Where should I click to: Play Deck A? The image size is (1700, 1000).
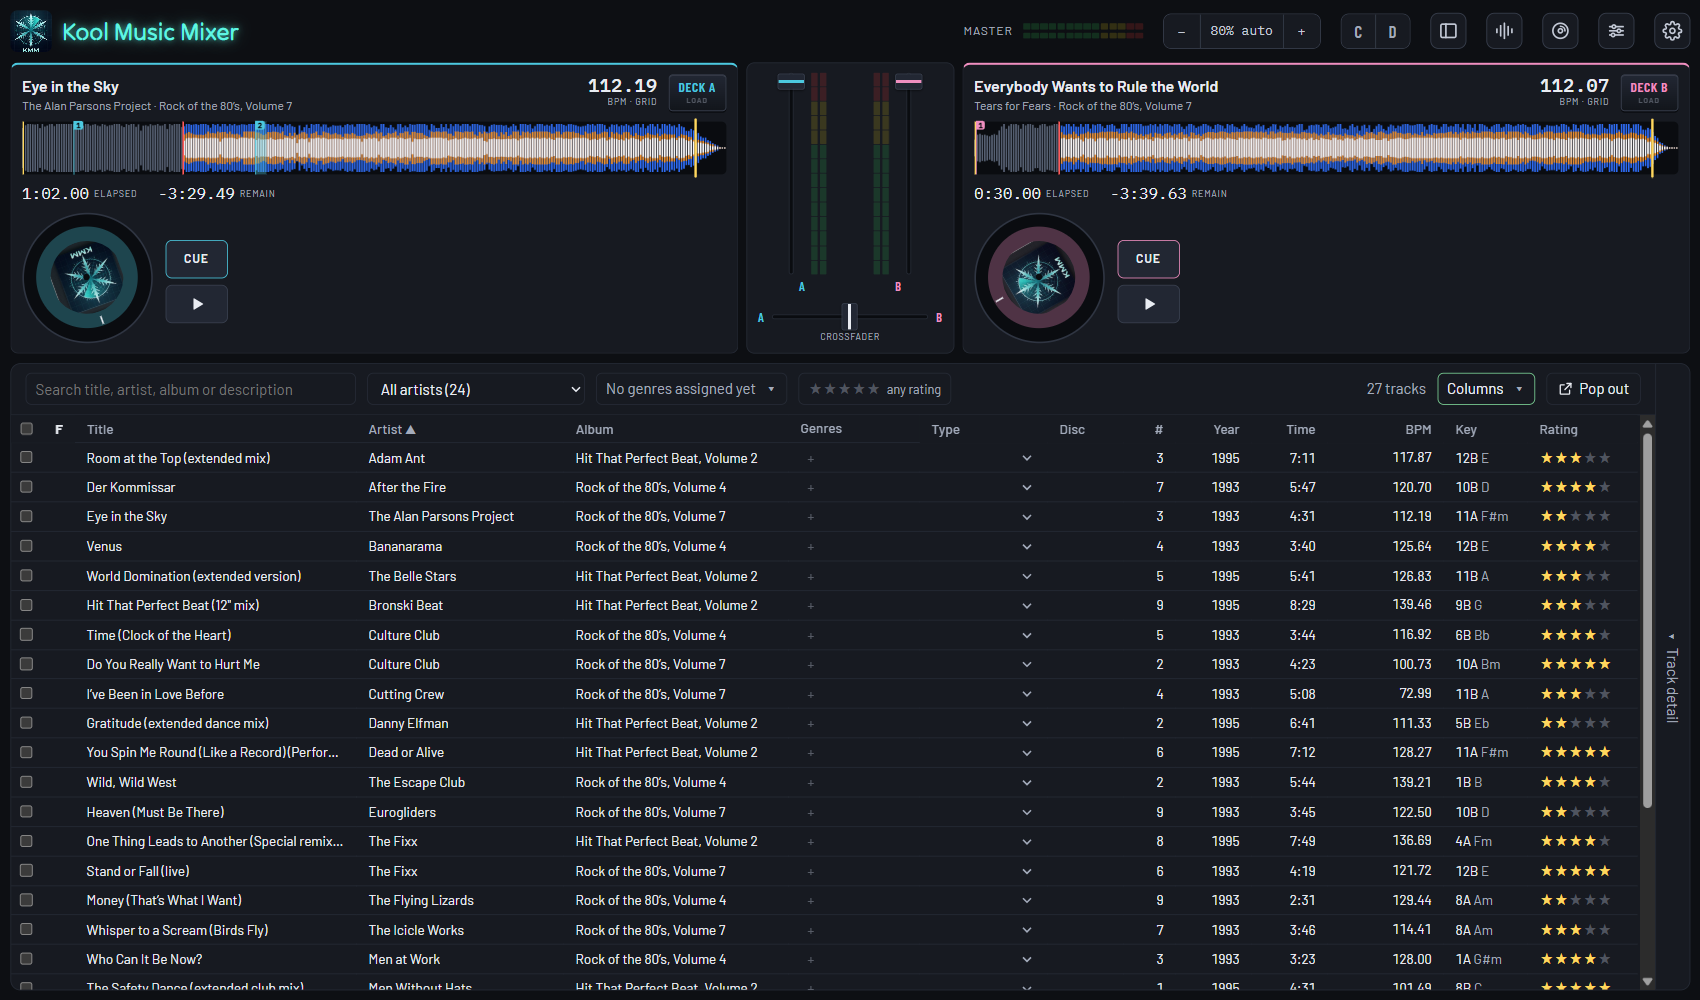[196, 304]
